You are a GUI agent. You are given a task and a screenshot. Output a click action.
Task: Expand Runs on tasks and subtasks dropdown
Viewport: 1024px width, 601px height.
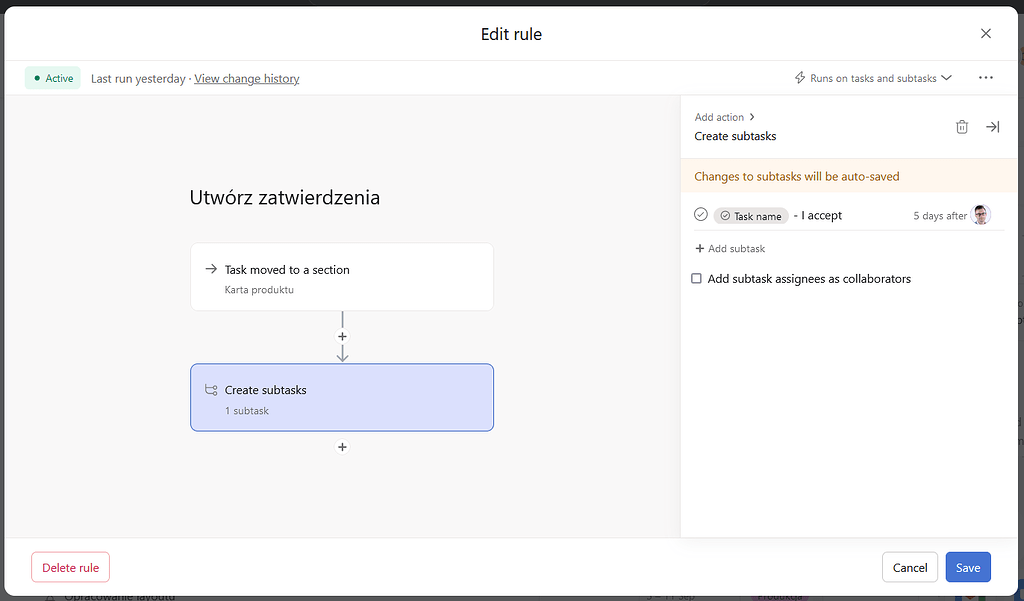tap(946, 78)
